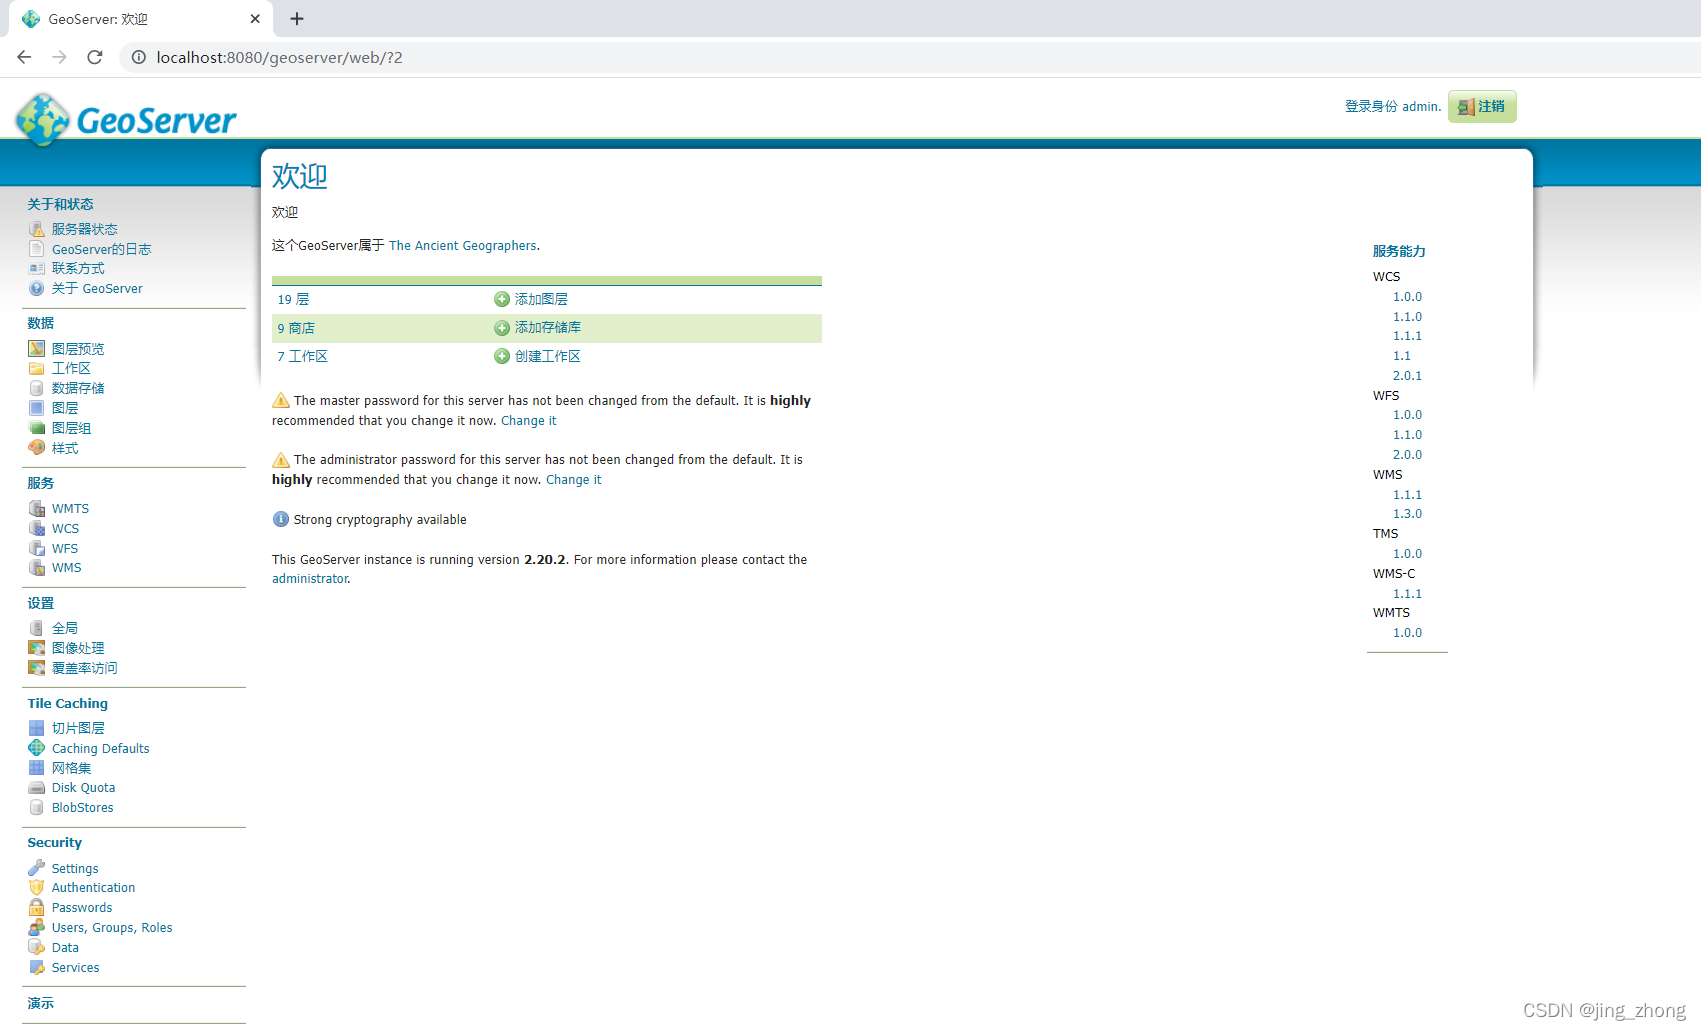Click the WFS service icon
This screenshot has height=1030, width=1701.
click(37, 548)
